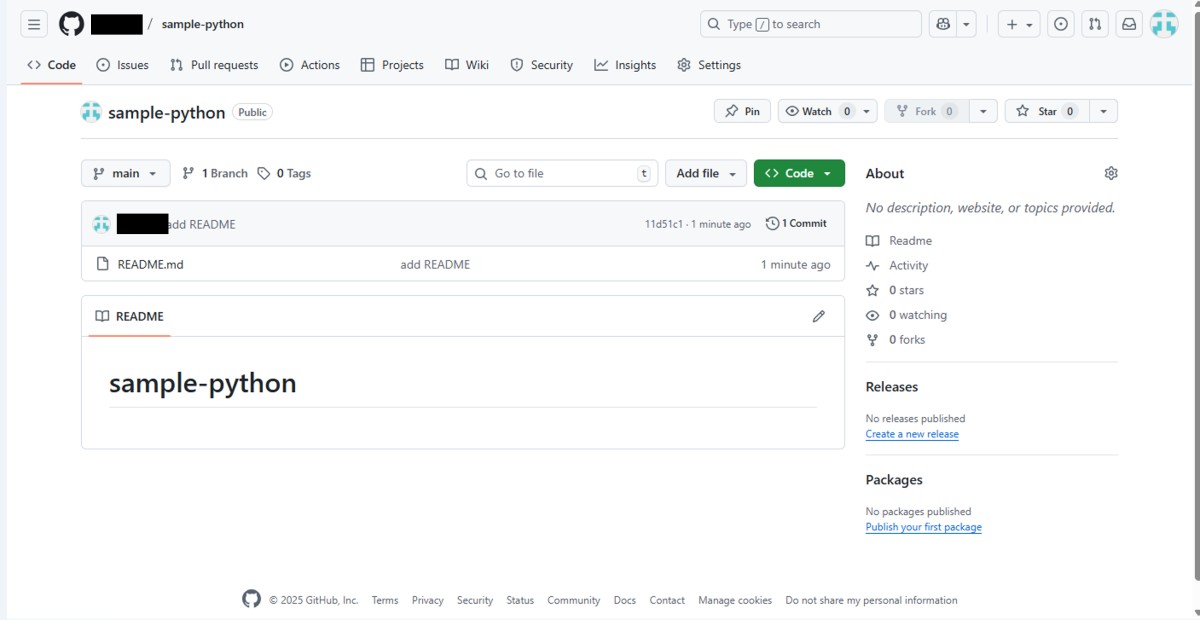Screen dimensions: 1200x620
Task: Expand the main branch selector
Action: coord(125,172)
